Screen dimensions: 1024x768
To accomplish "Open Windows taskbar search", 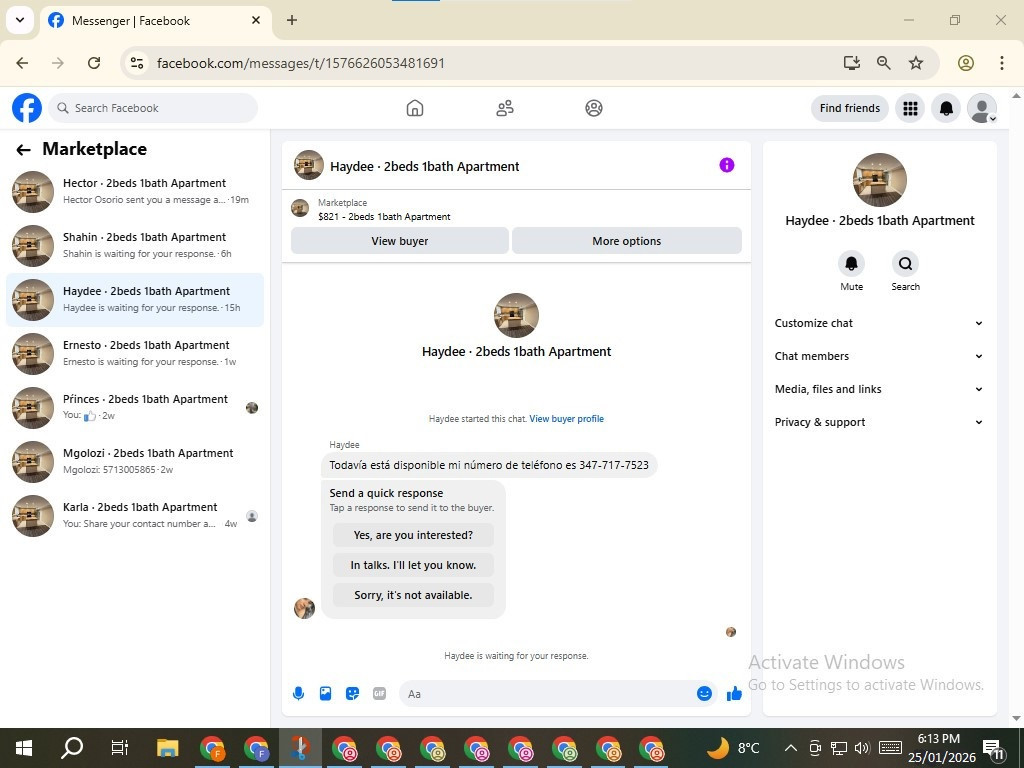I will (x=72, y=748).
